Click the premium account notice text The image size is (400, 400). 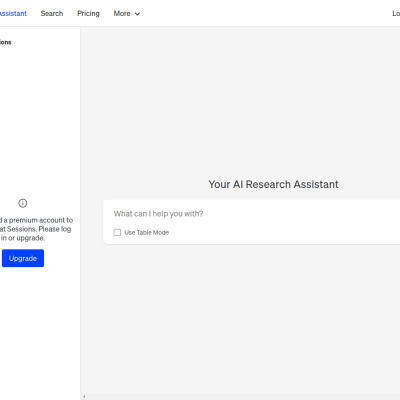36,229
